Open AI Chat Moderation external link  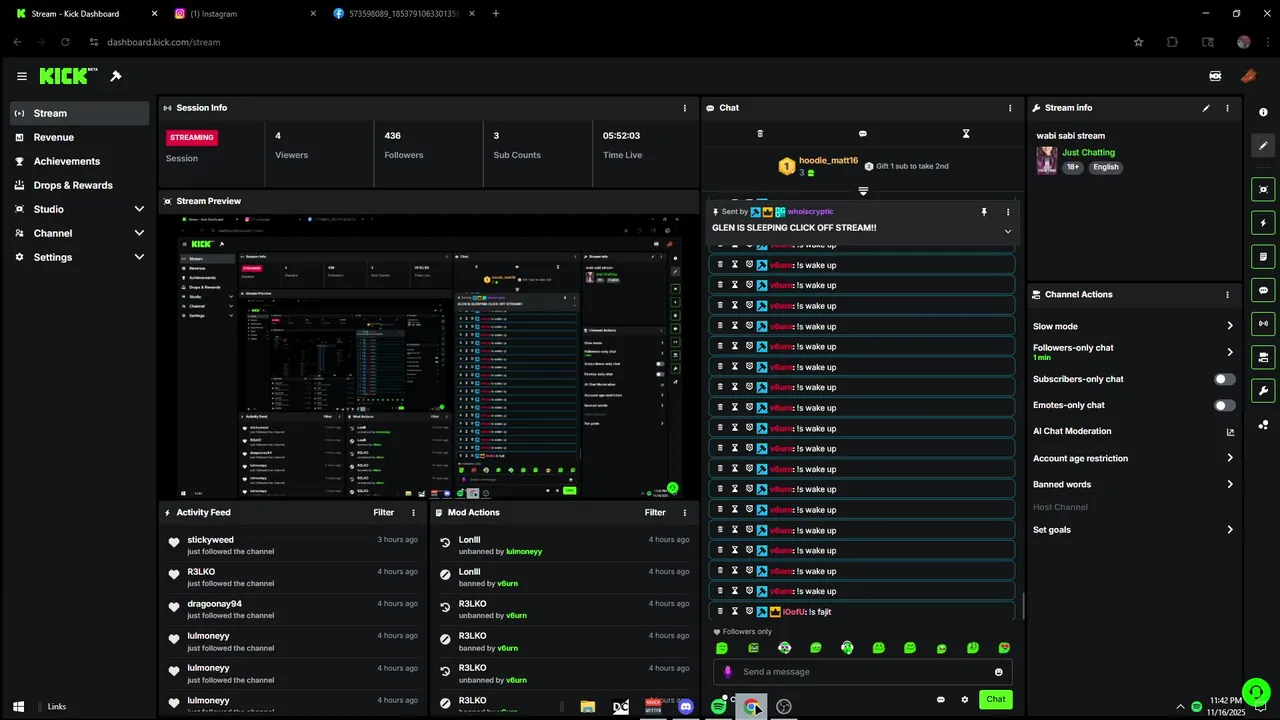click(x=1230, y=432)
